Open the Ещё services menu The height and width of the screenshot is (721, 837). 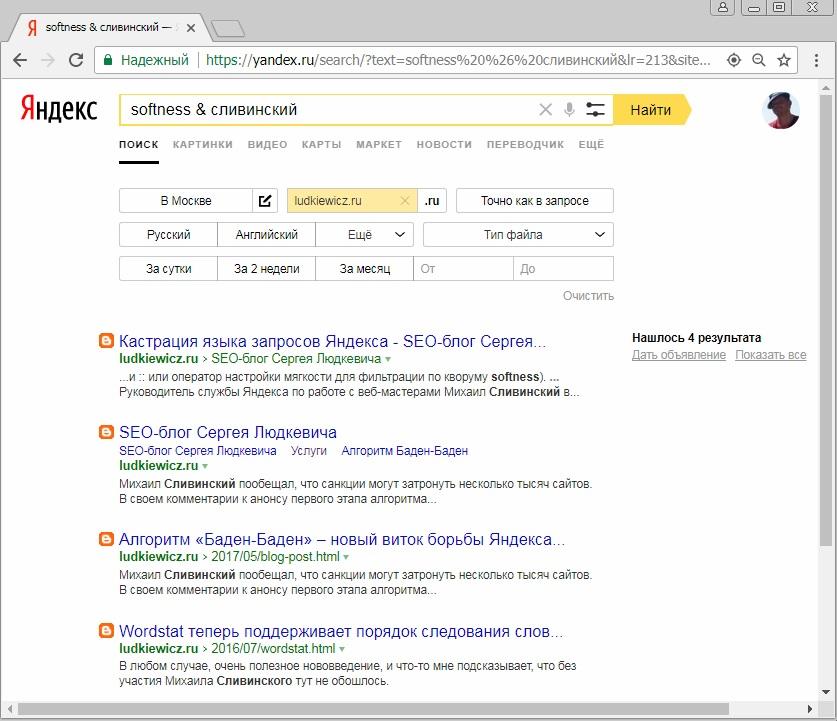[591, 145]
